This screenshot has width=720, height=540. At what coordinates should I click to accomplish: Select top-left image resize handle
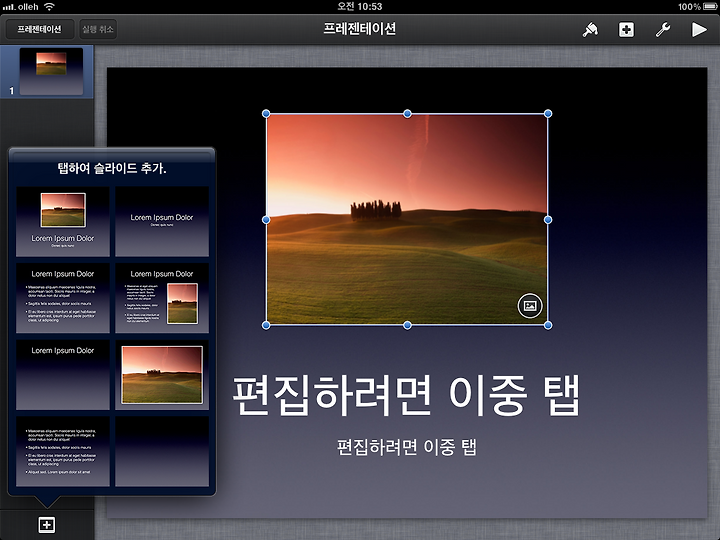(x=266, y=113)
